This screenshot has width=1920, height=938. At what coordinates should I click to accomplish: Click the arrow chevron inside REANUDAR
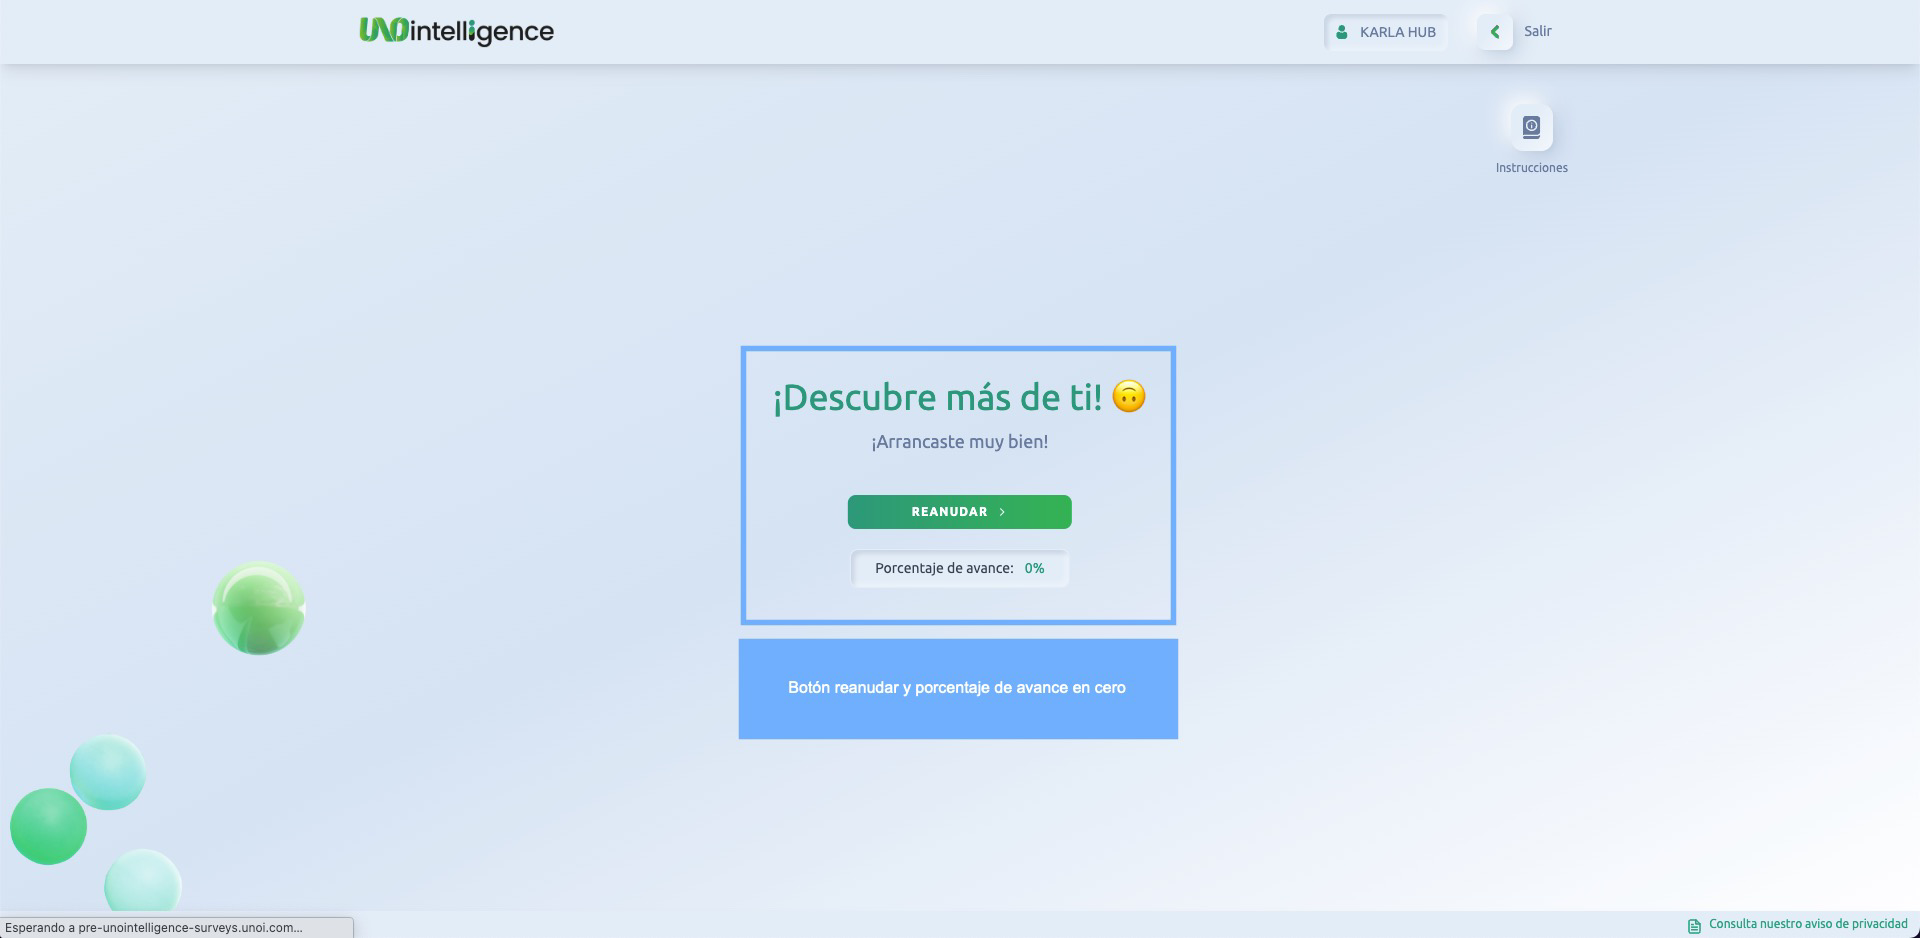pyautogui.click(x=1002, y=512)
